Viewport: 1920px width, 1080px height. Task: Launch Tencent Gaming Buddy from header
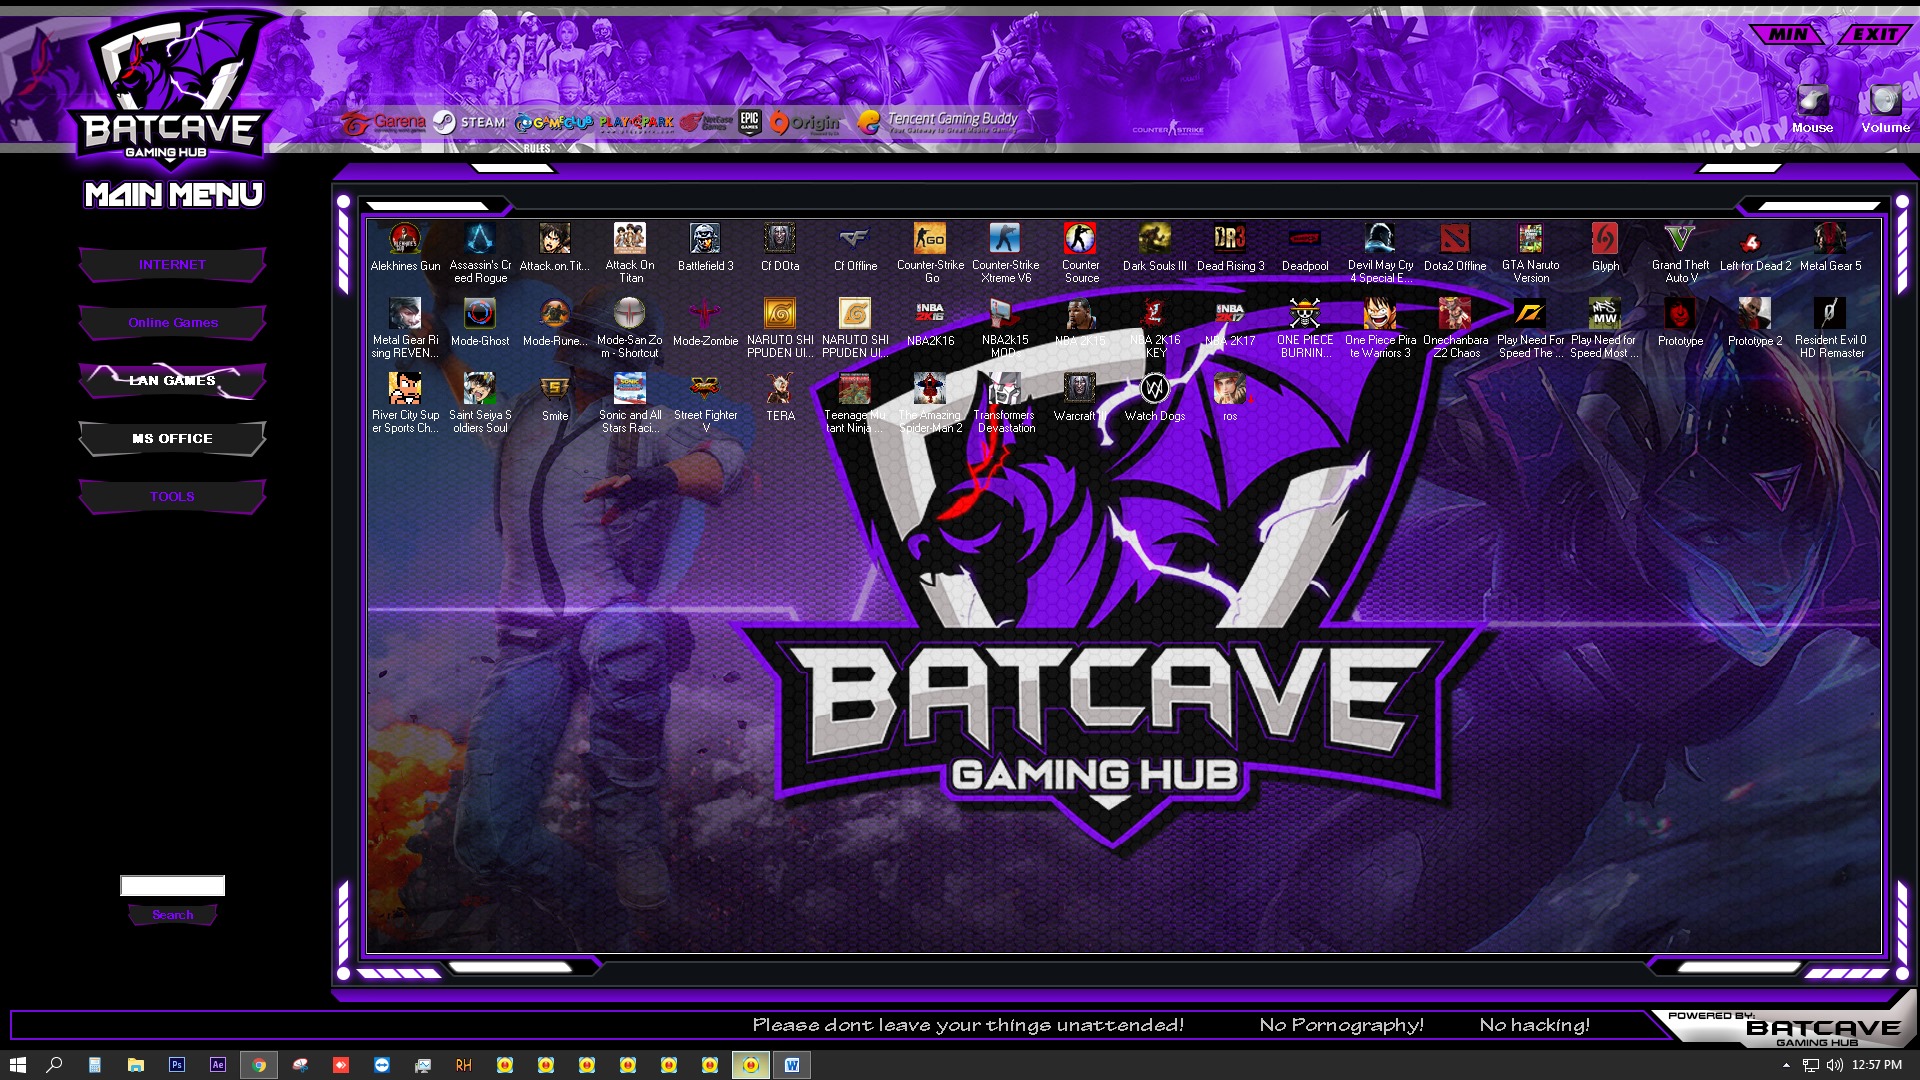coord(937,122)
